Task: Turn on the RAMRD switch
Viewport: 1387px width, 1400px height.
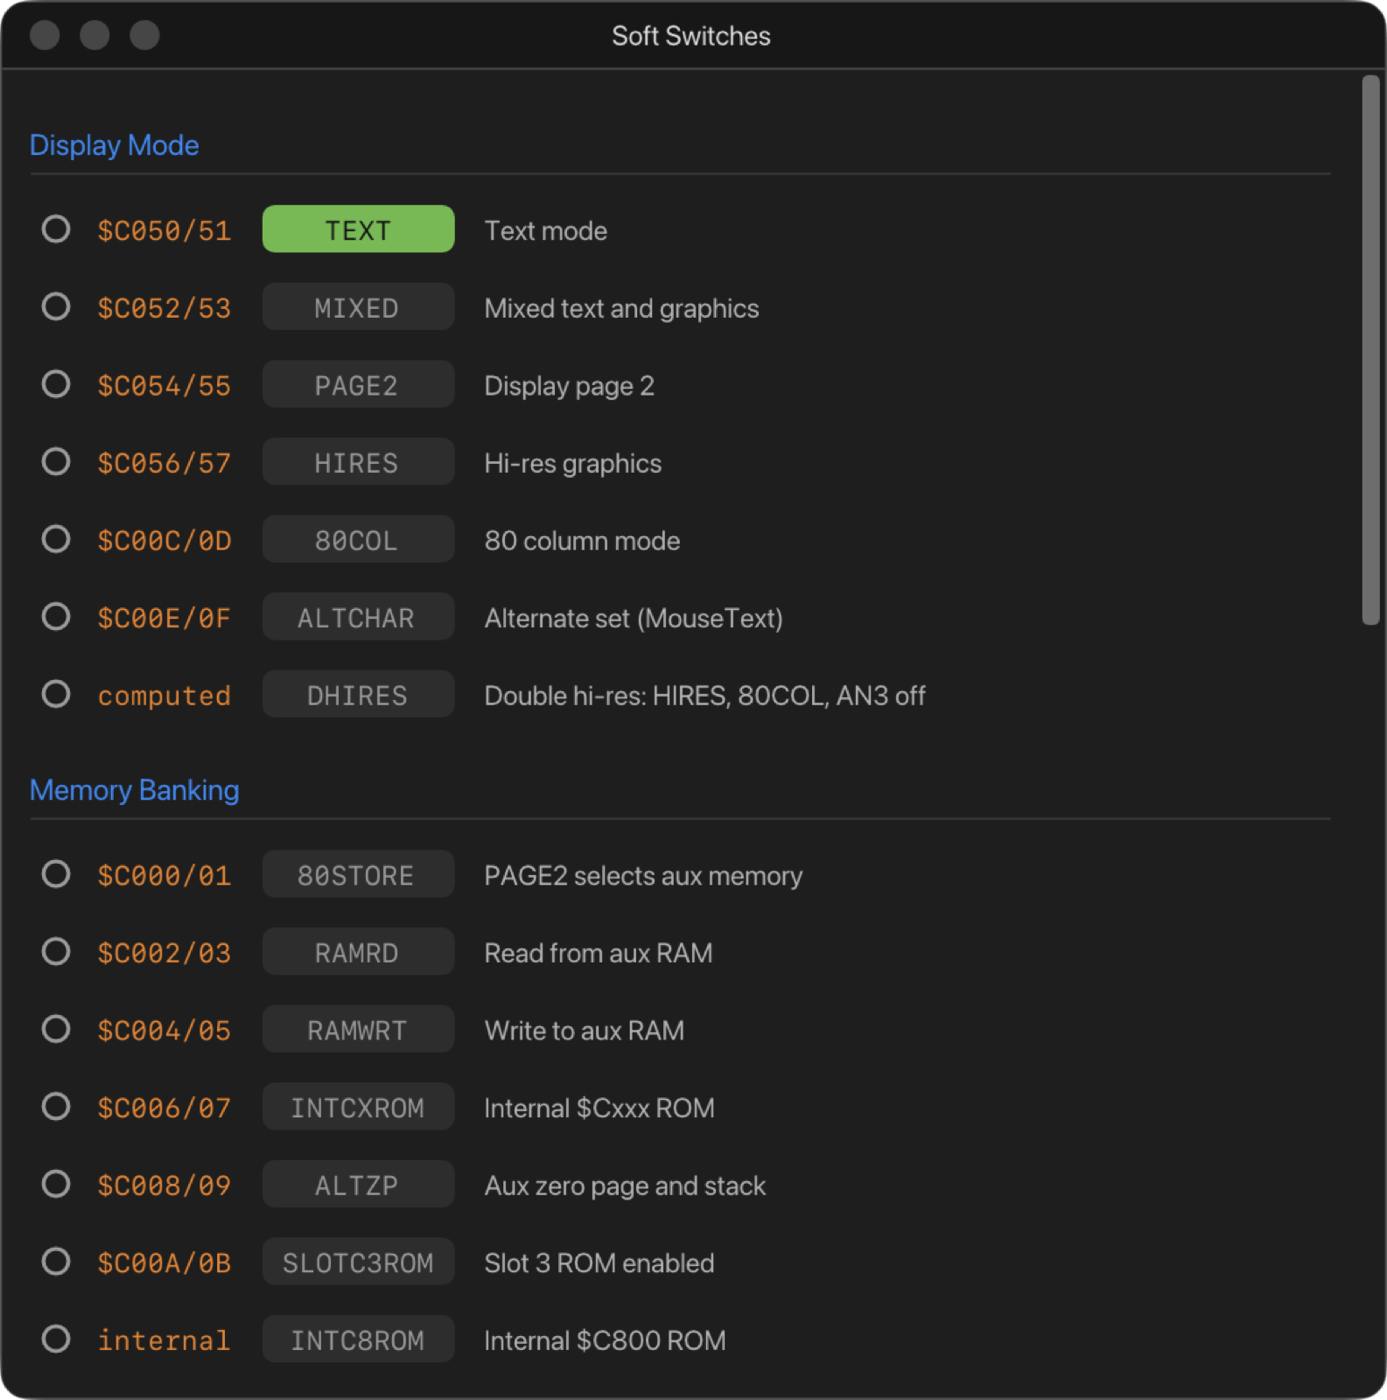Action: pyautogui.click(x=358, y=952)
